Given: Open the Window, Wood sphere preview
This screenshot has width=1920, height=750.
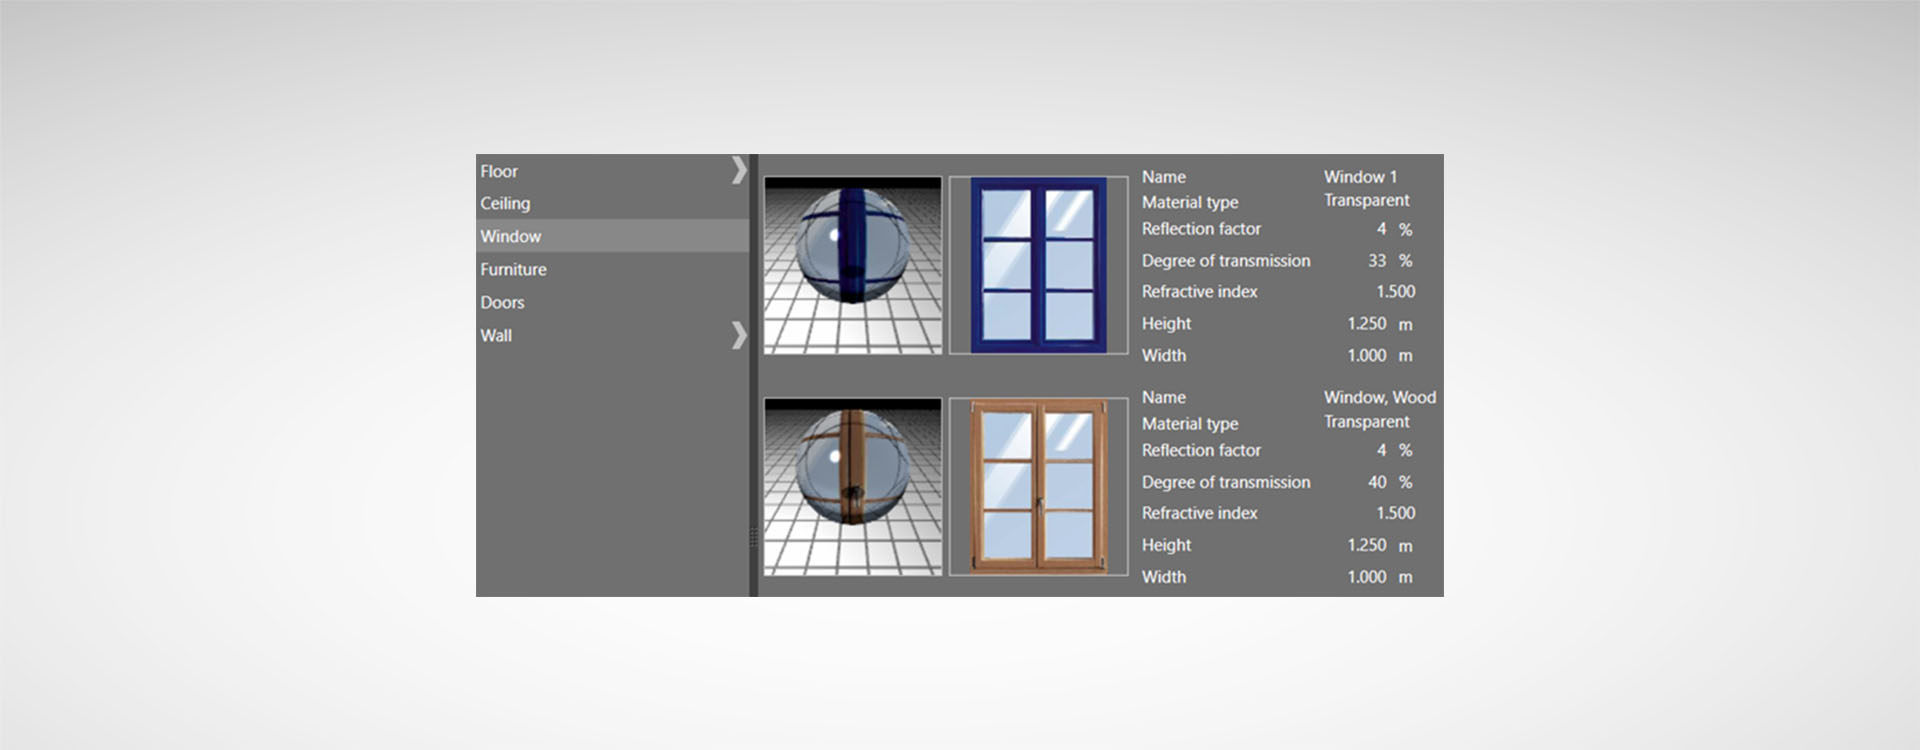Looking at the screenshot, I should [853, 487].
